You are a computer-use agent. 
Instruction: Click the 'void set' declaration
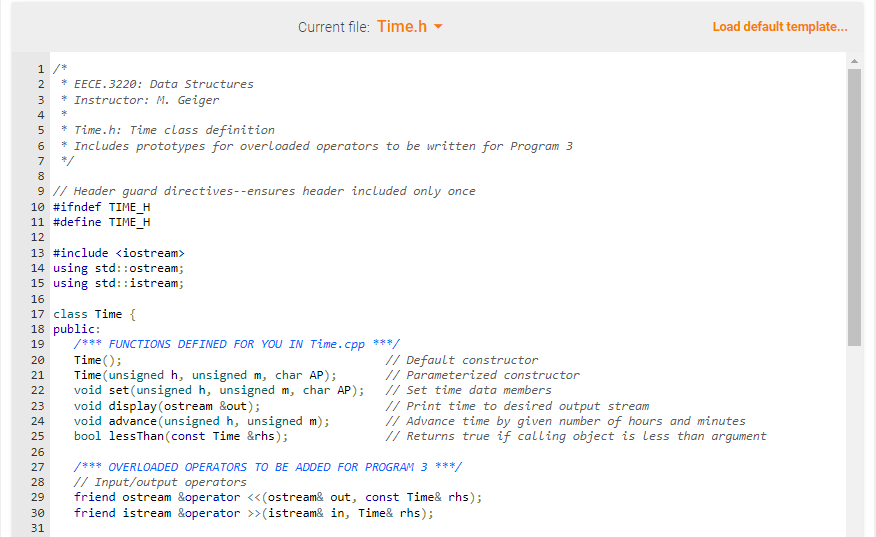coord(219,390)
